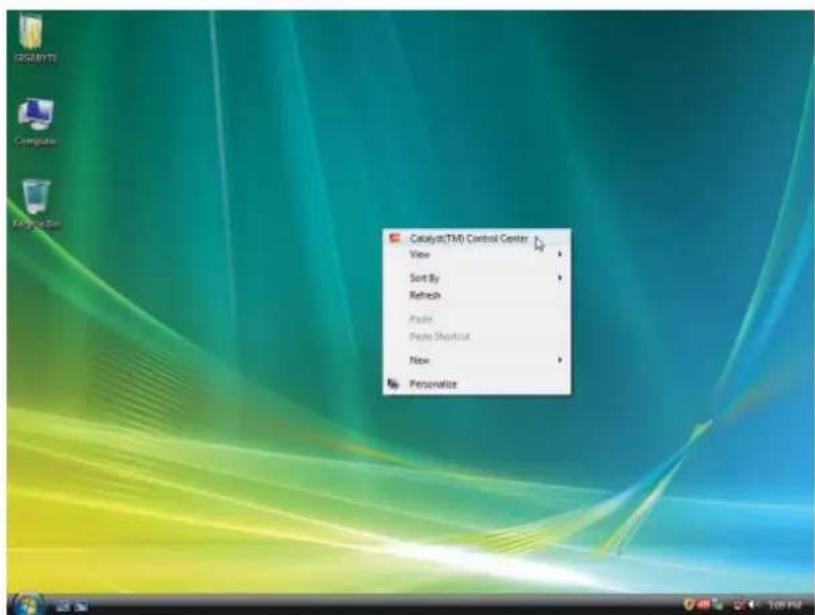Click the taskbar clock
Viewport: 815px width, 615px height.
coord(785,605)
